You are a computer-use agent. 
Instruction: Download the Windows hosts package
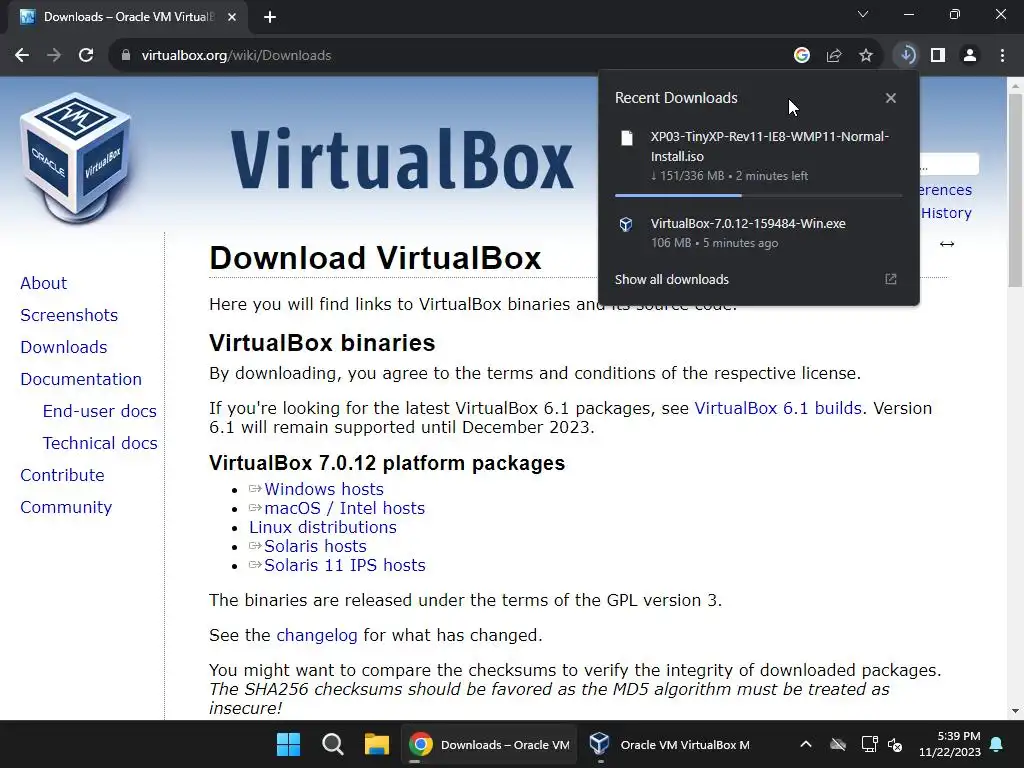(323, 489)
